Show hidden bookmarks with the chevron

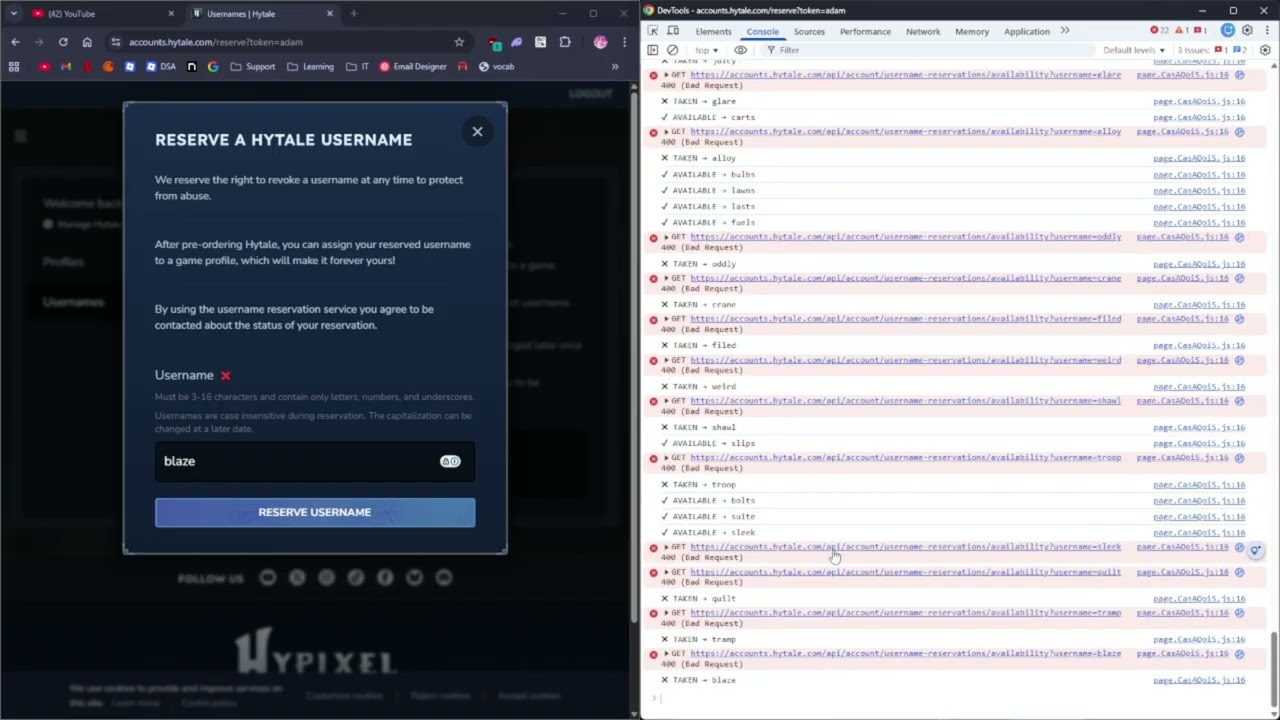pyautogui.click(x=615, y=67)
